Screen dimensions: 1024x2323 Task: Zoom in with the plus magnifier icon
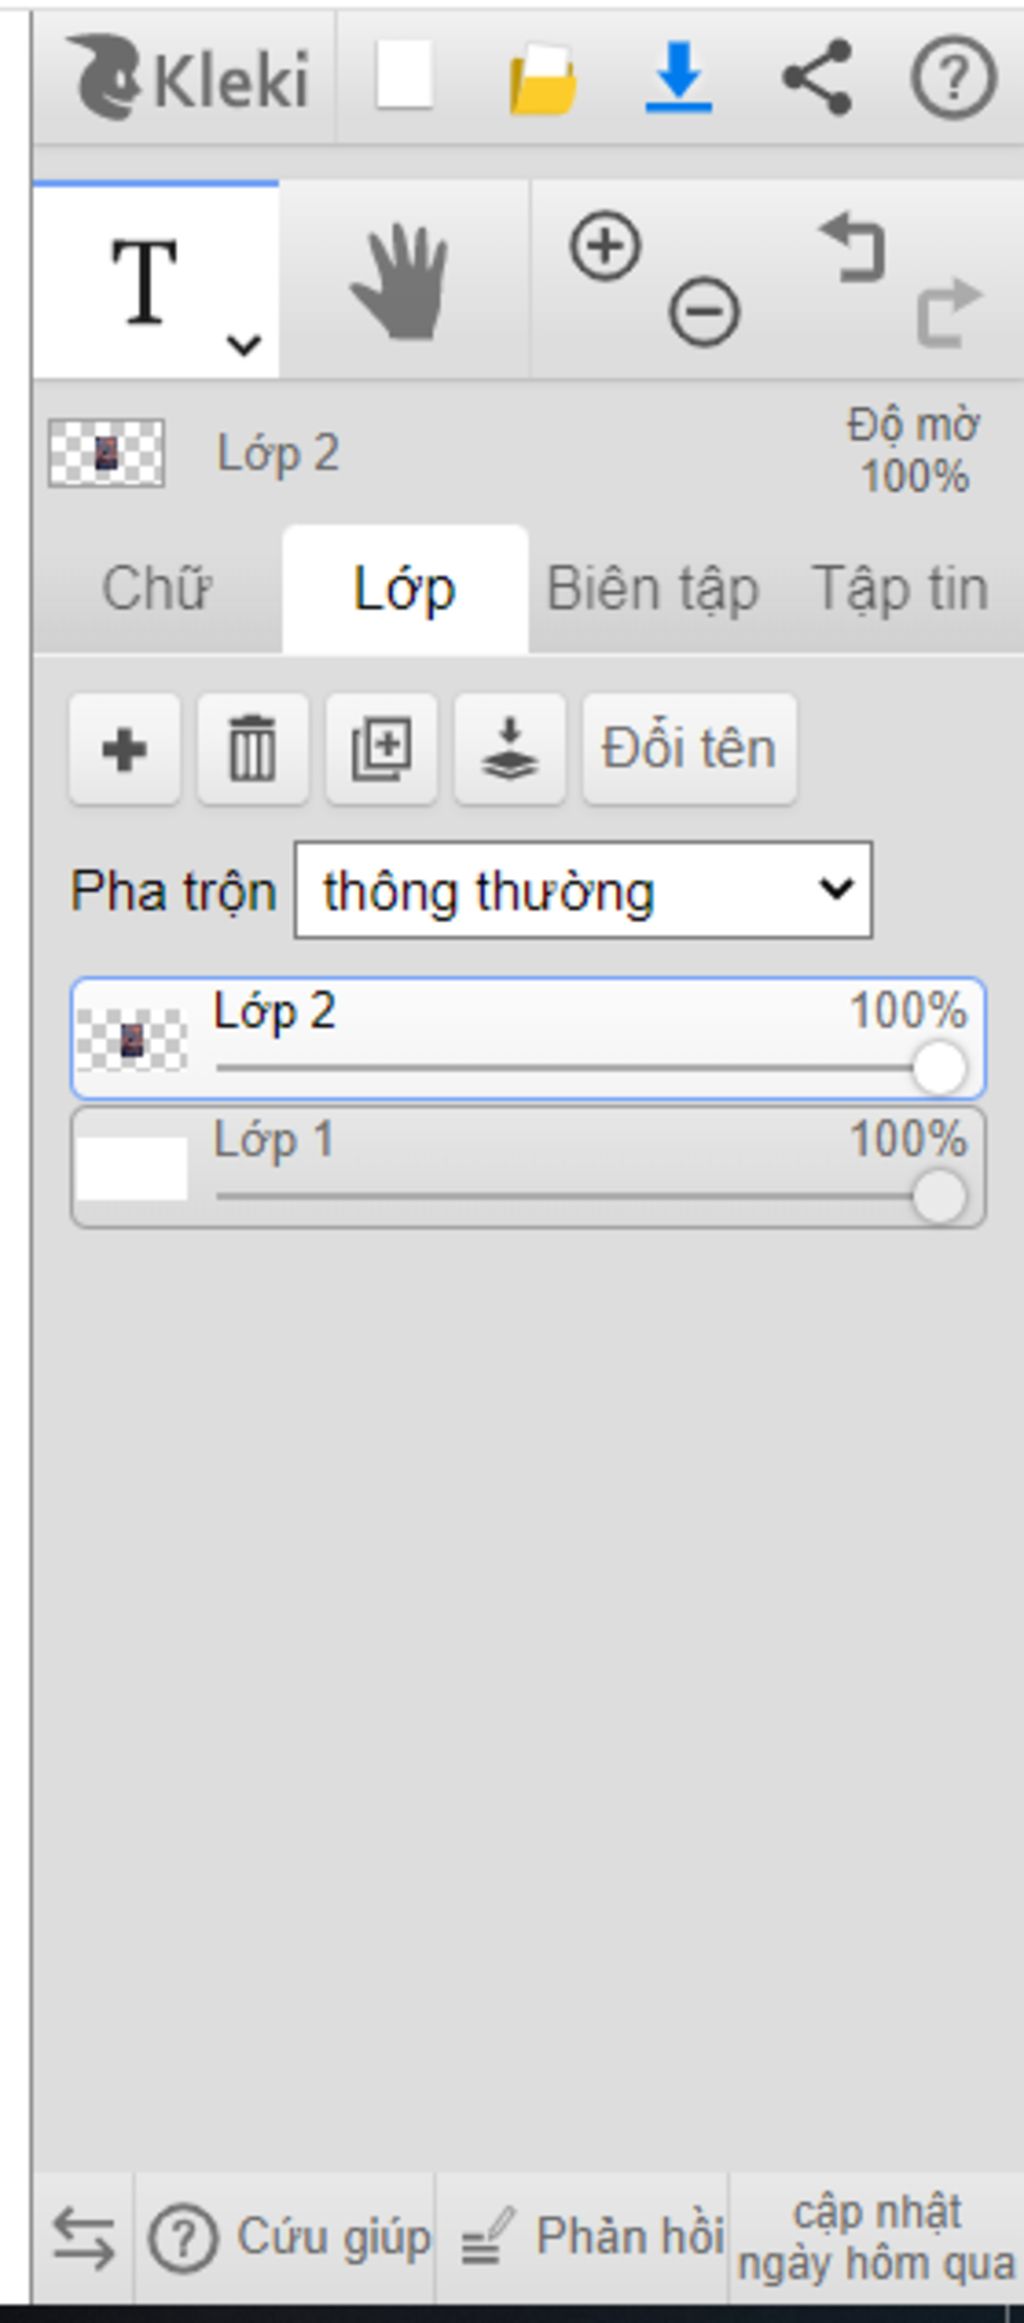pos(605,245)
